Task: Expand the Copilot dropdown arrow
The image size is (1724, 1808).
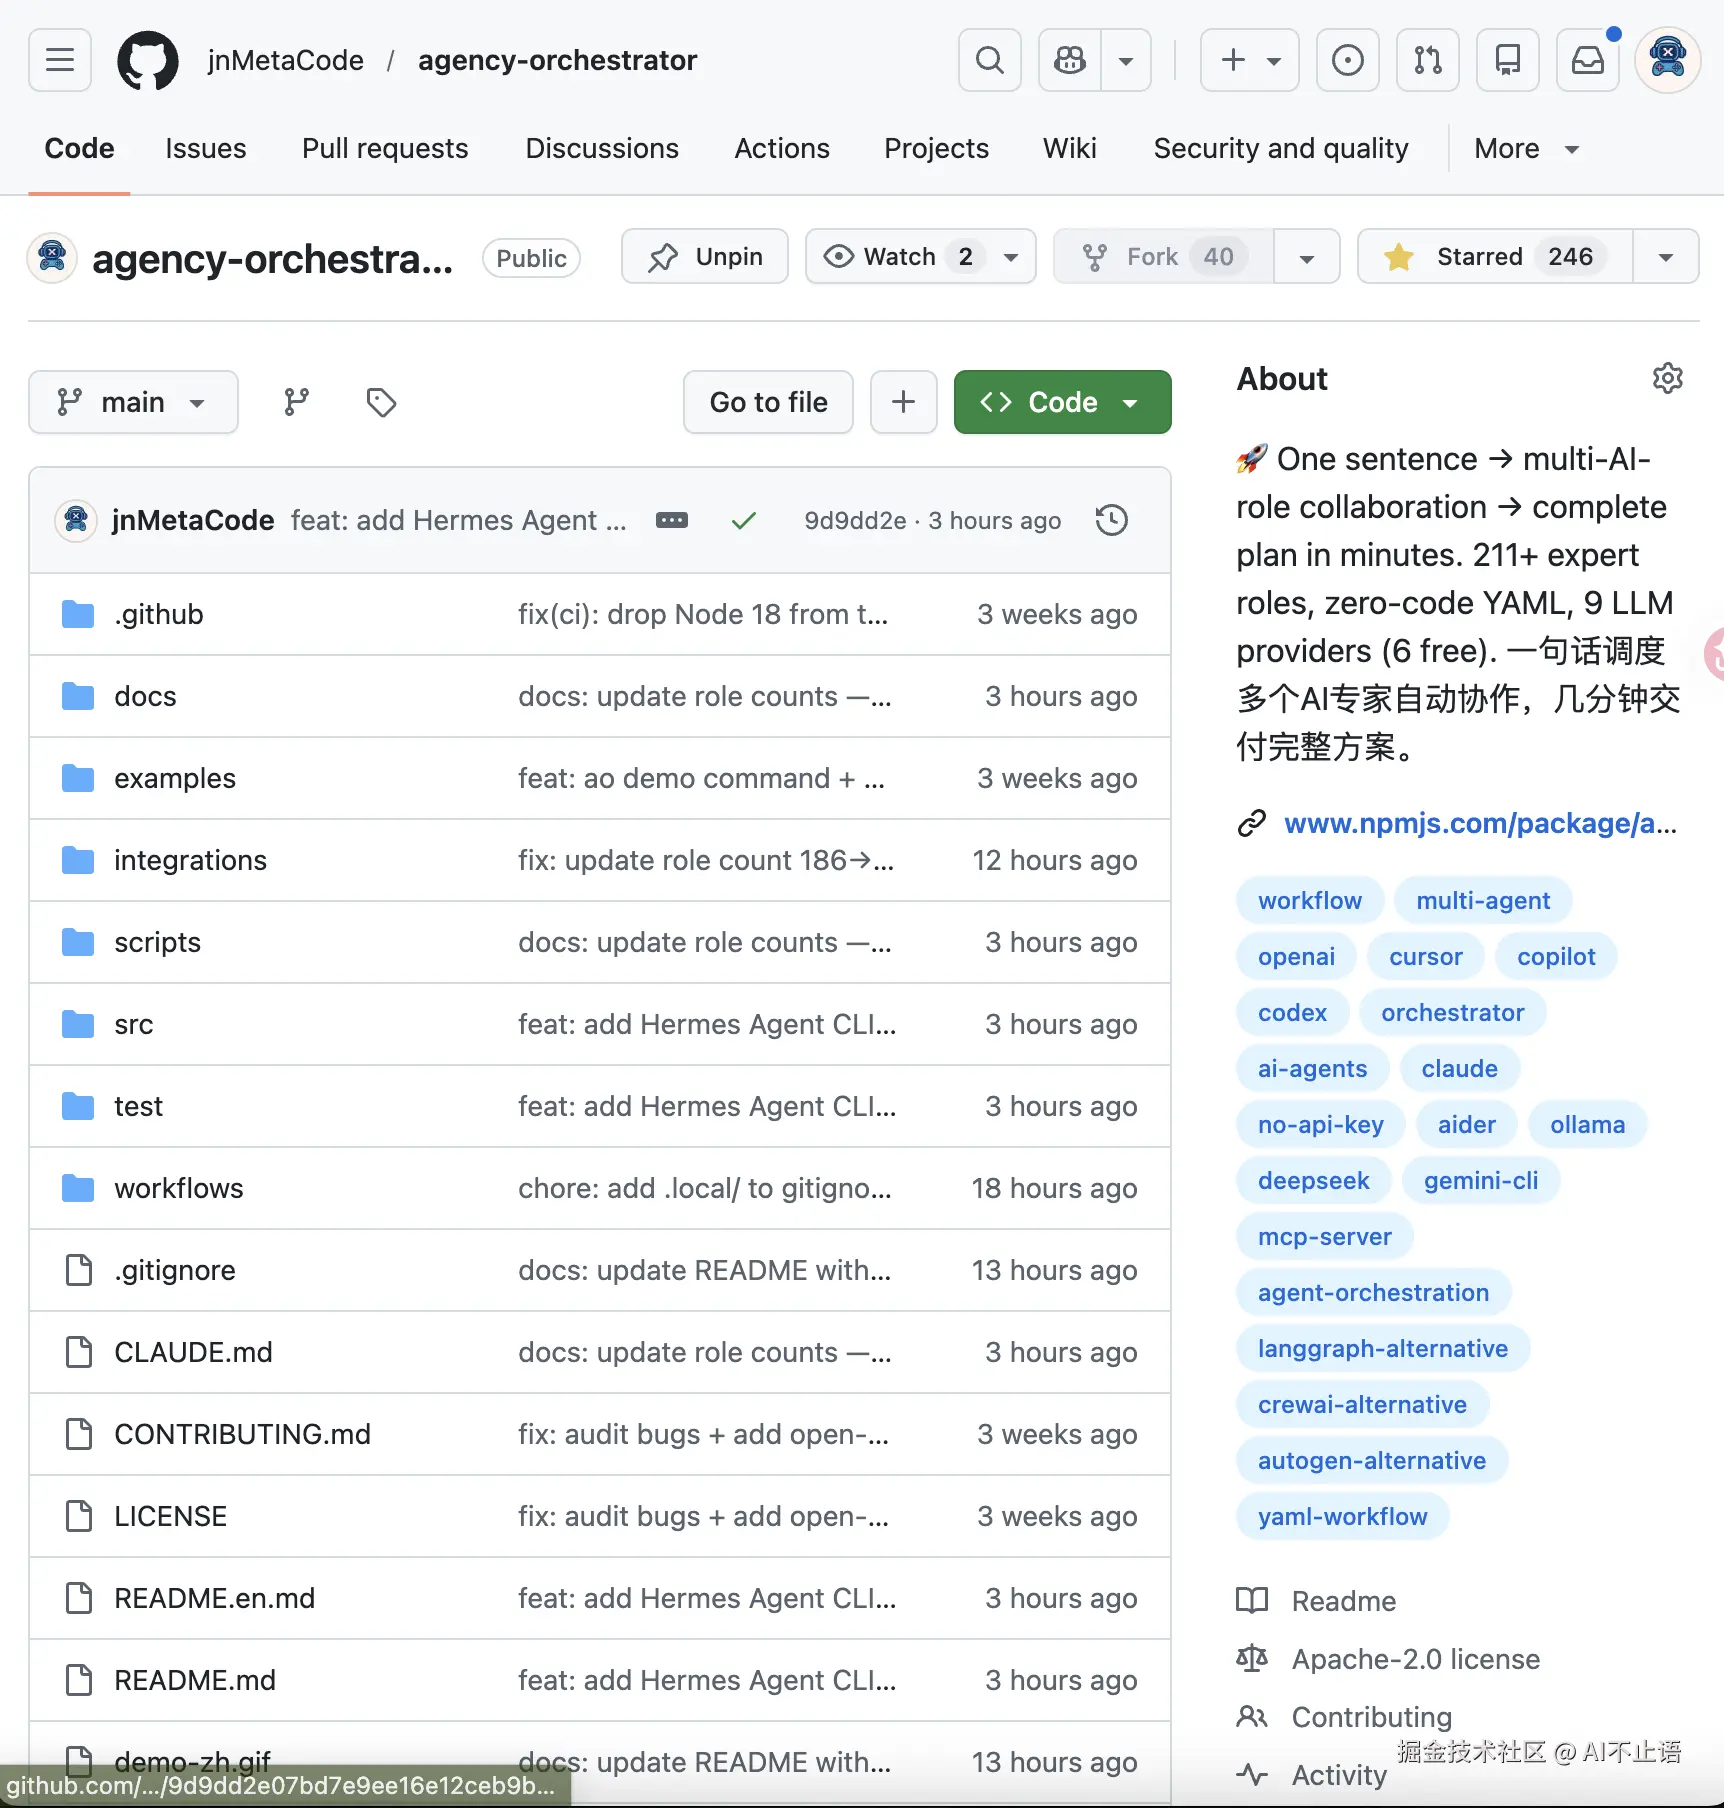Action: tap(1126, 60)
